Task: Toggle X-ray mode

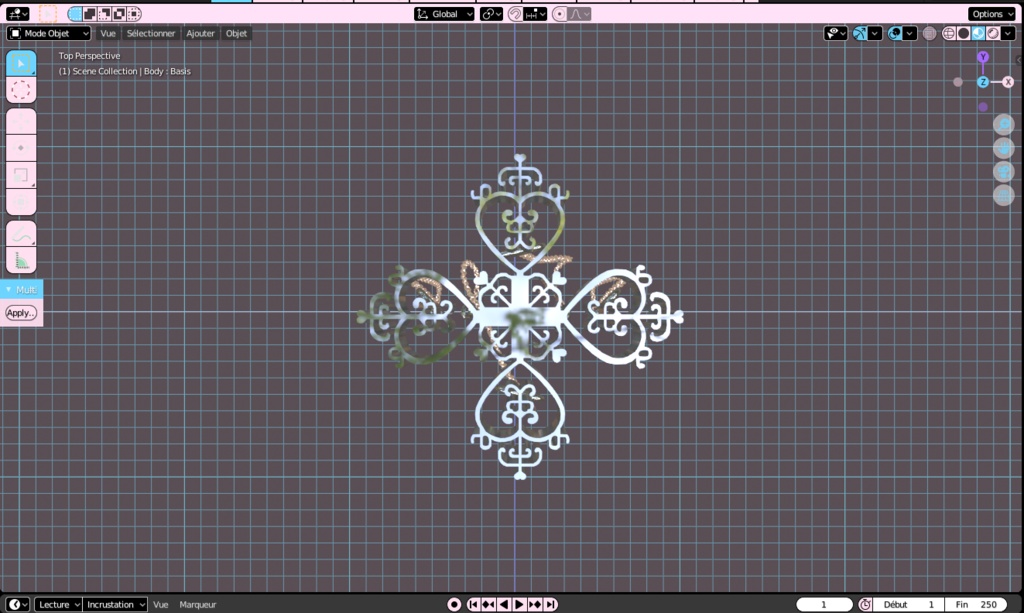Action: pyautogui.click(x=929, y=33)
